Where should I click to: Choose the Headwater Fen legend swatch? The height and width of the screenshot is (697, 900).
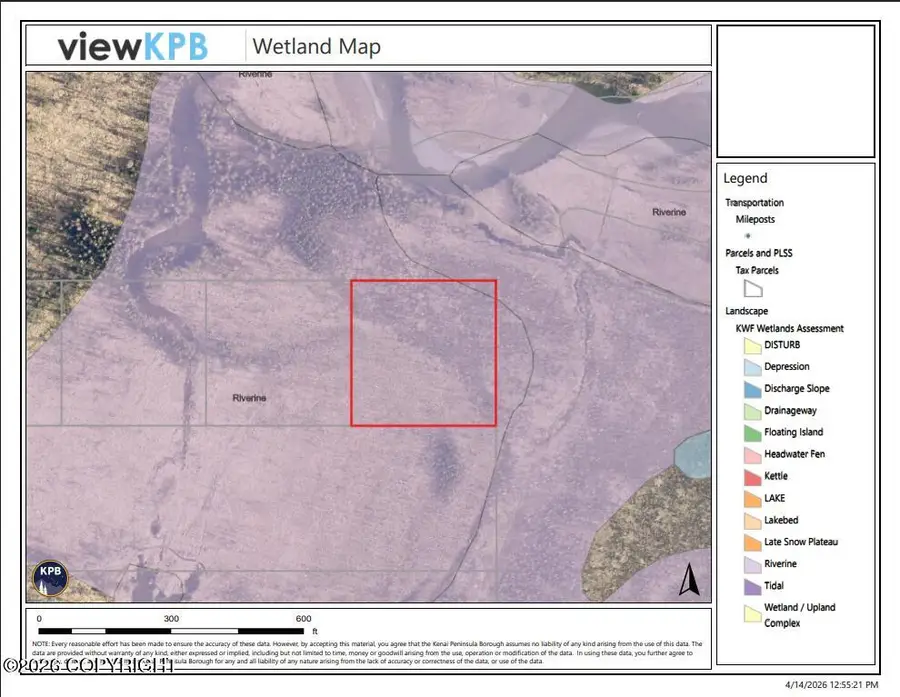(752, 455)
